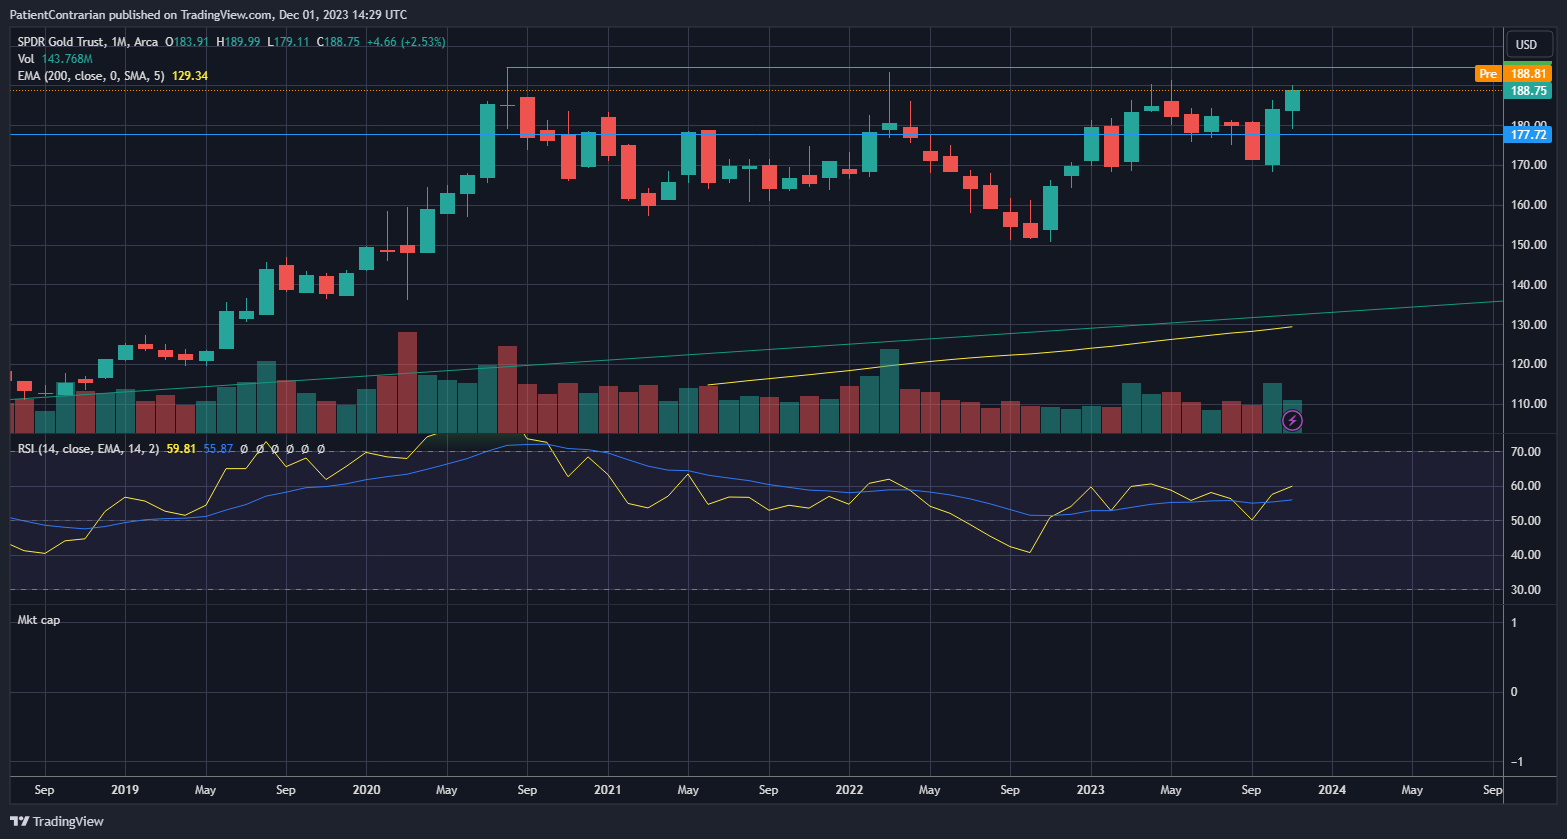Select the Mkt cap indicator label
The width and height of the screenshot is (1567, 839).
(x=38, y=620)
